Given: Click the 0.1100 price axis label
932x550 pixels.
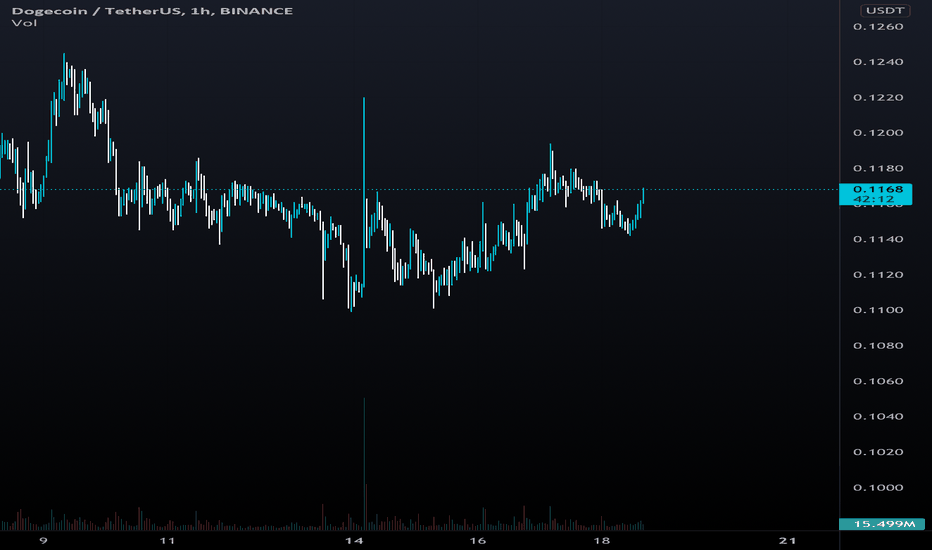Looking at the screenshot, I should click(878, 310).
